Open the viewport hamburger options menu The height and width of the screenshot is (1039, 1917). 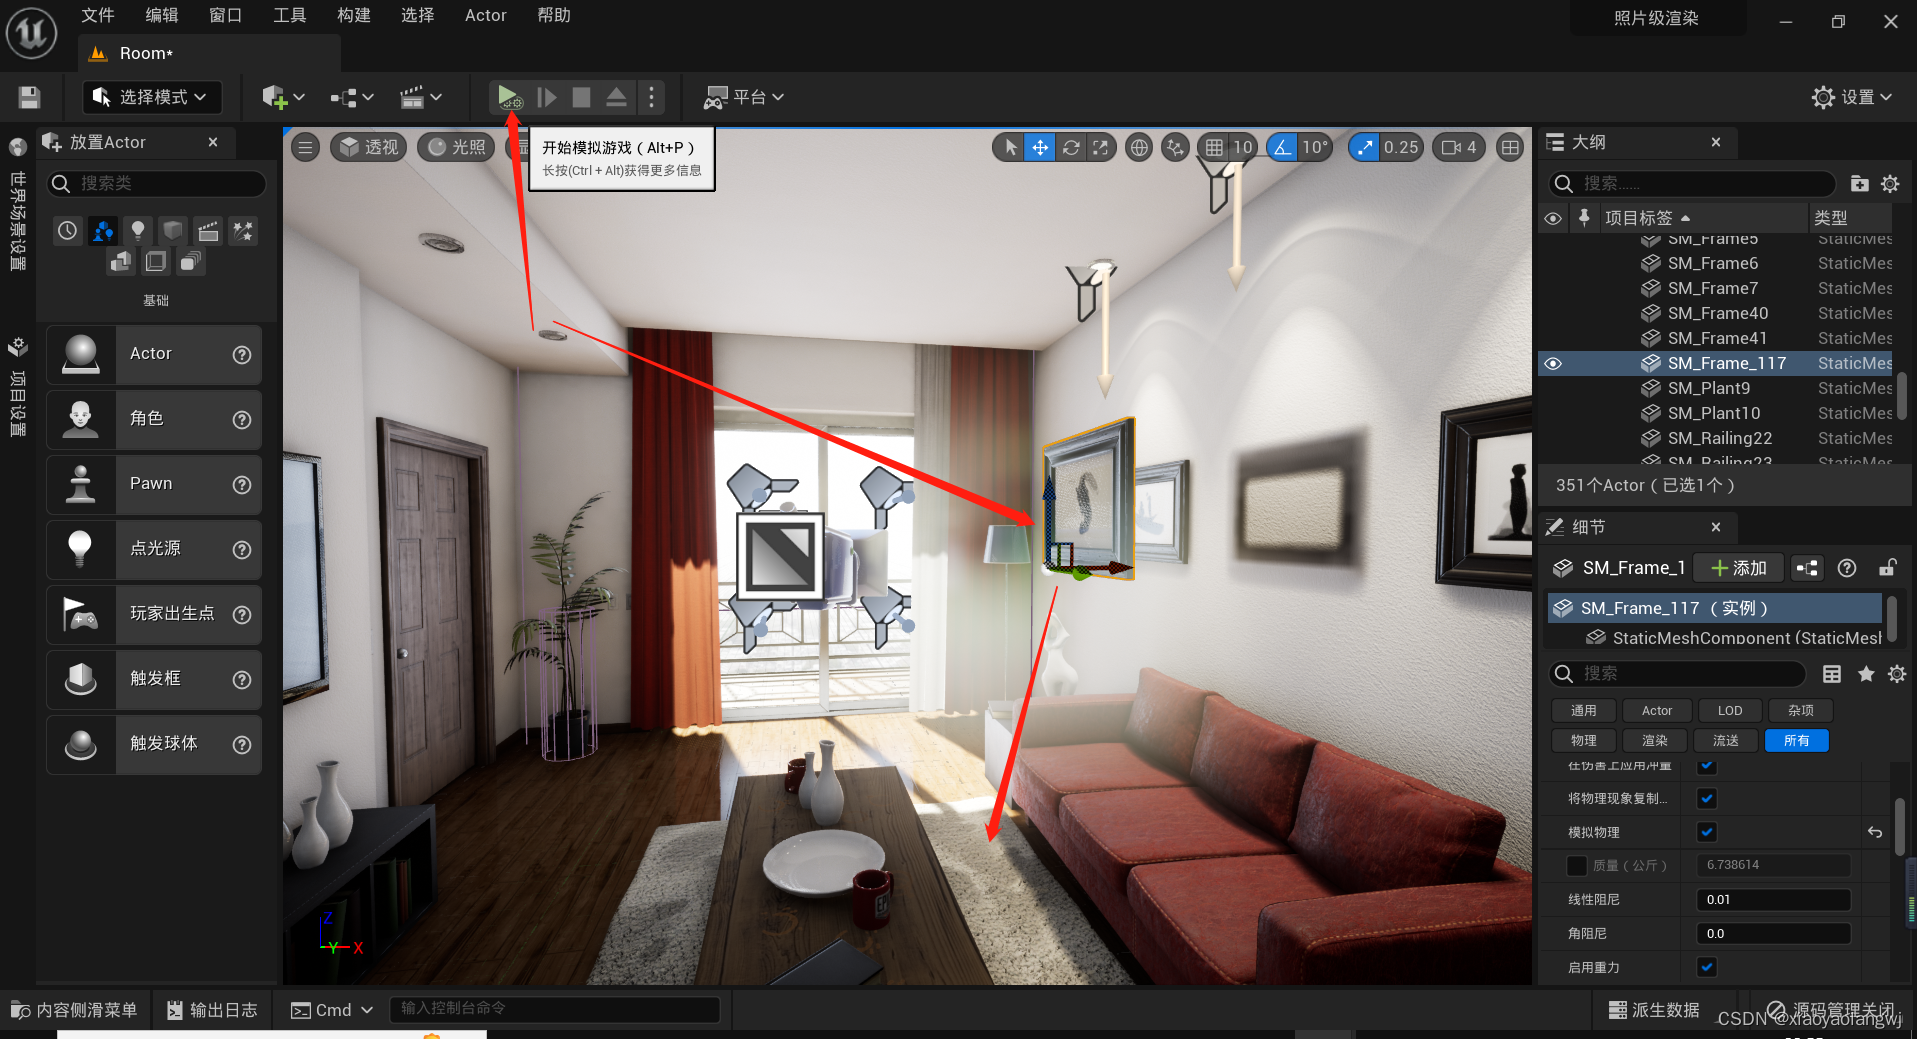306,148
